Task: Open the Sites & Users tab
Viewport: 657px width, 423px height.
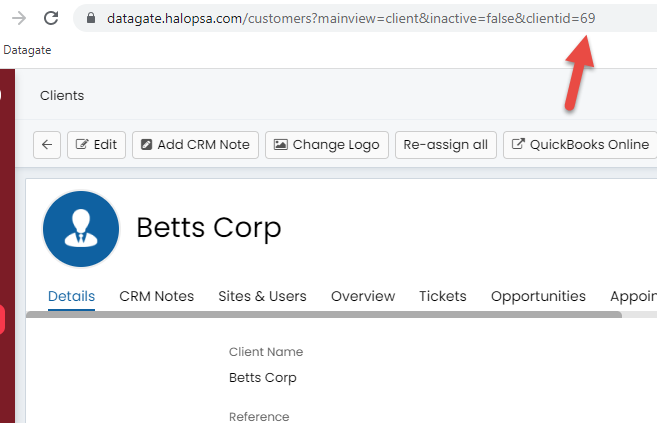Action: coord(262,296)
